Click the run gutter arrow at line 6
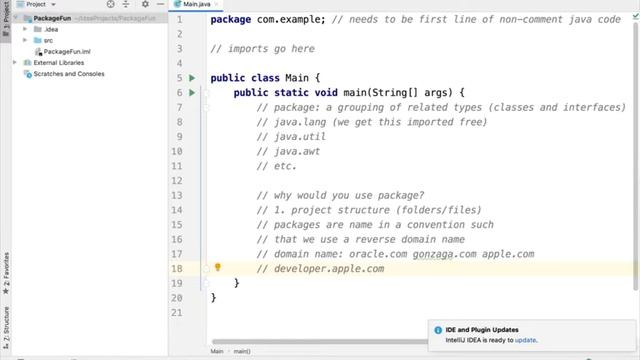Image resolution: width=640 pixels, height=360 pixels. click(x=192, y=93)
